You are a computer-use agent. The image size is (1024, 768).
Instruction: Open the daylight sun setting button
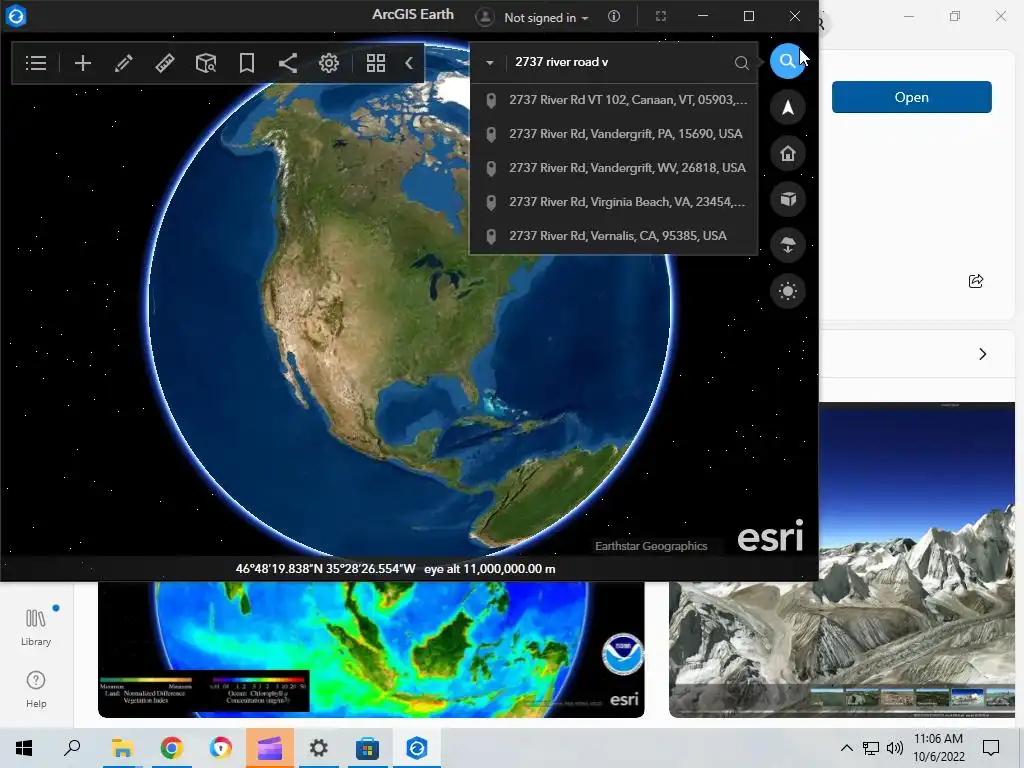(788, 291)
